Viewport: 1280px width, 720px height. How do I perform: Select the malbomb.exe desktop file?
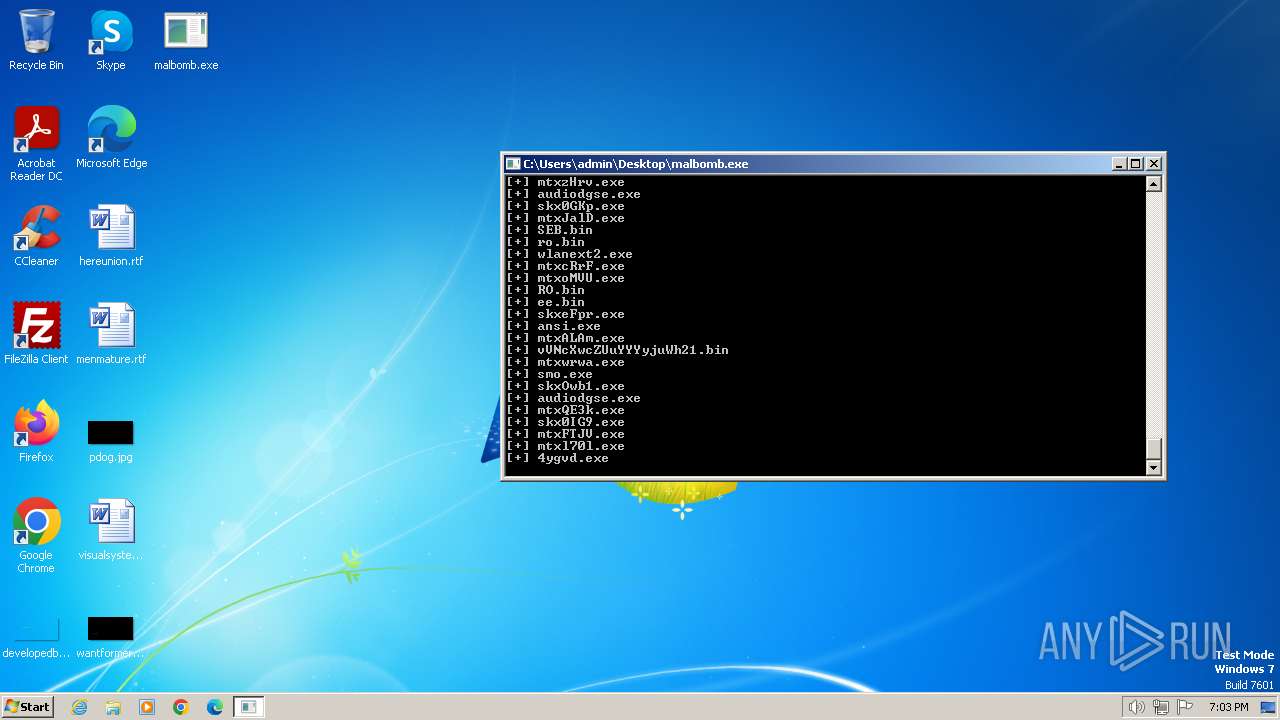click(186, 40)
